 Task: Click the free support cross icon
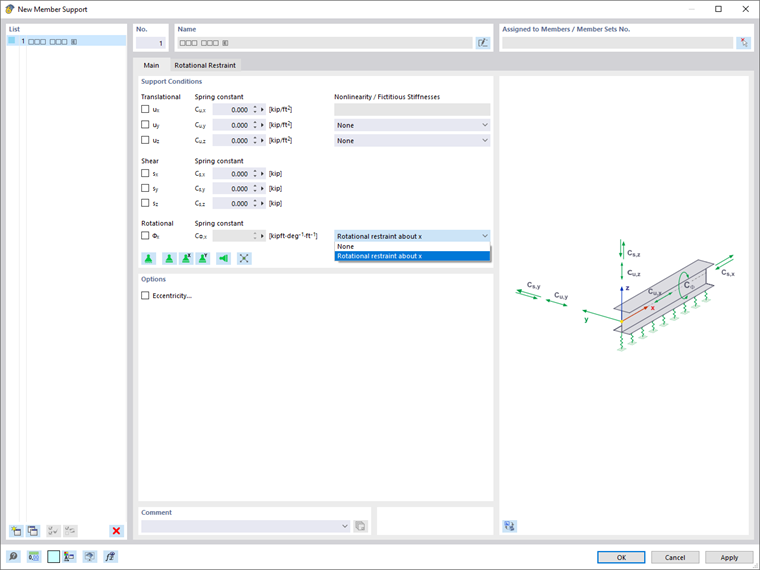[x=244, y=259]
